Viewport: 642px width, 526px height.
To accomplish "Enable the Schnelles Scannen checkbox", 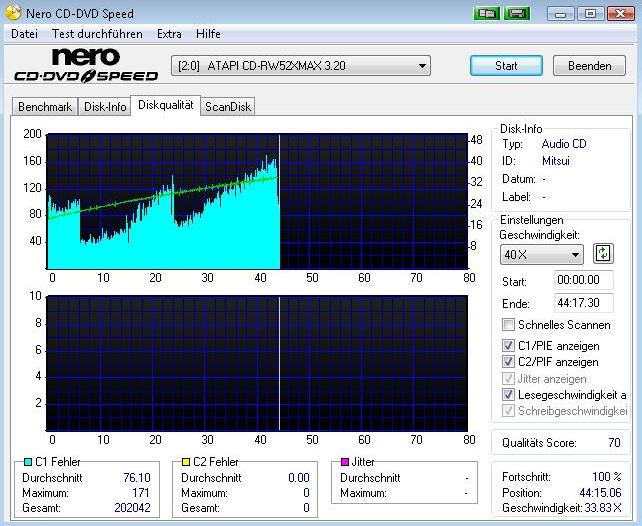I will [x=510, y=325].
